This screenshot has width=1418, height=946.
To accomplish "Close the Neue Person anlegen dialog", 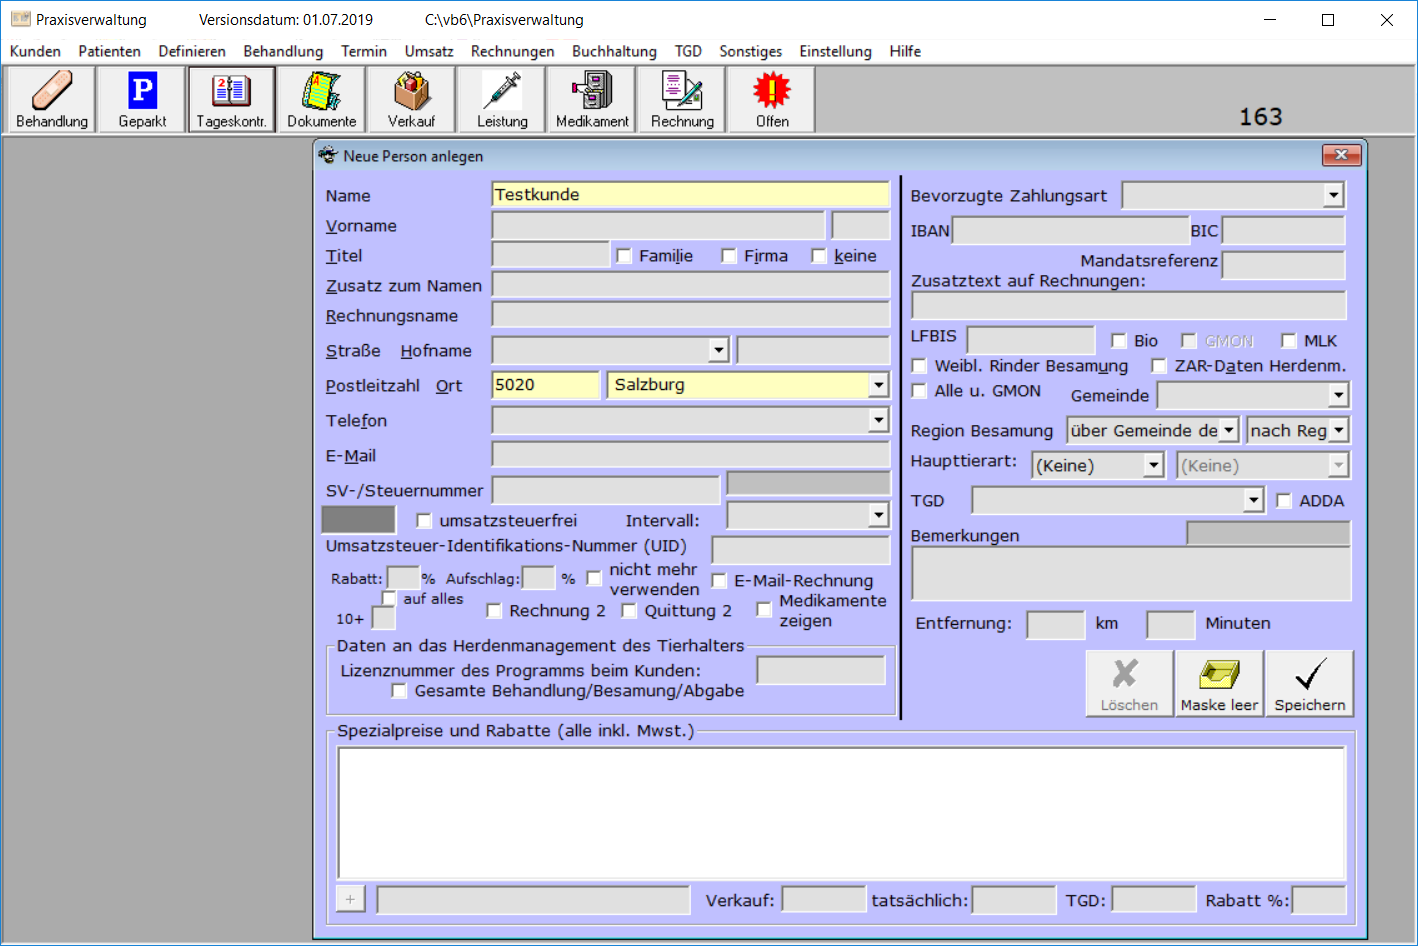I will pos(1341,155).
